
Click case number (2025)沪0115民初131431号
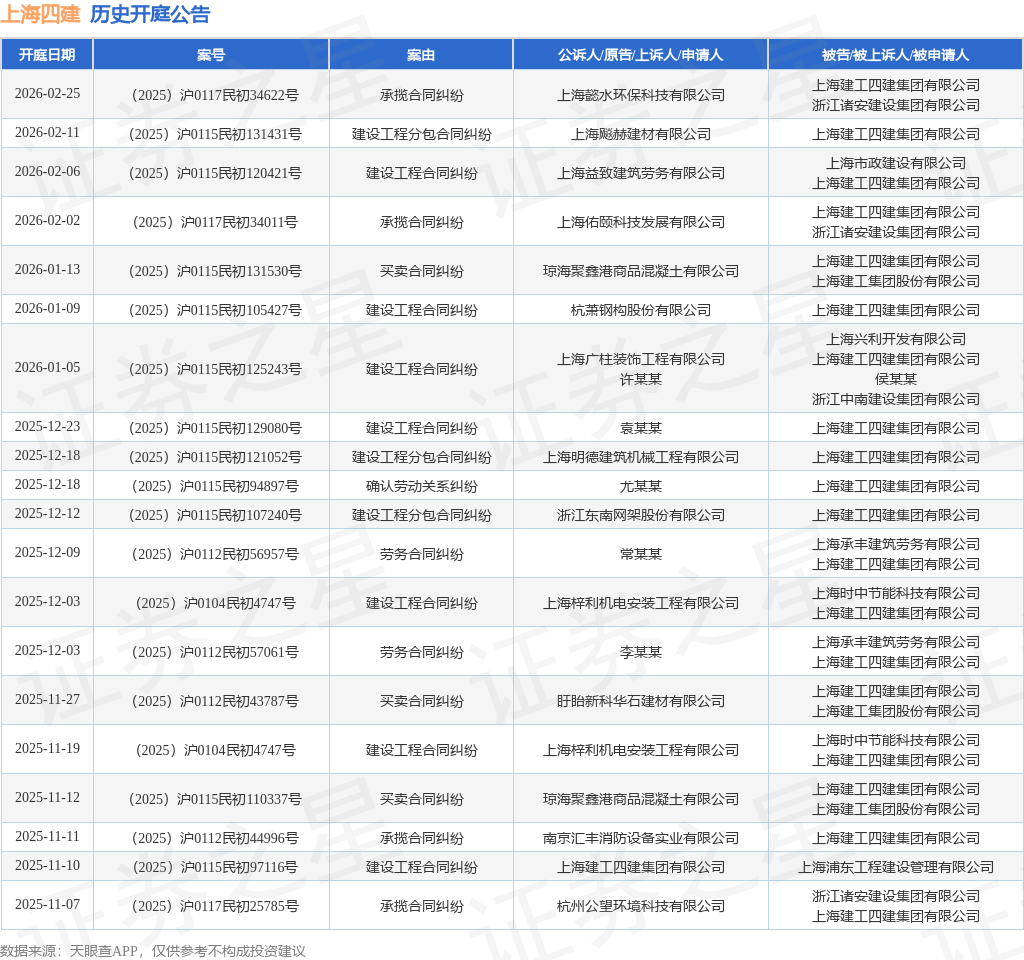[x=215, y=134]
